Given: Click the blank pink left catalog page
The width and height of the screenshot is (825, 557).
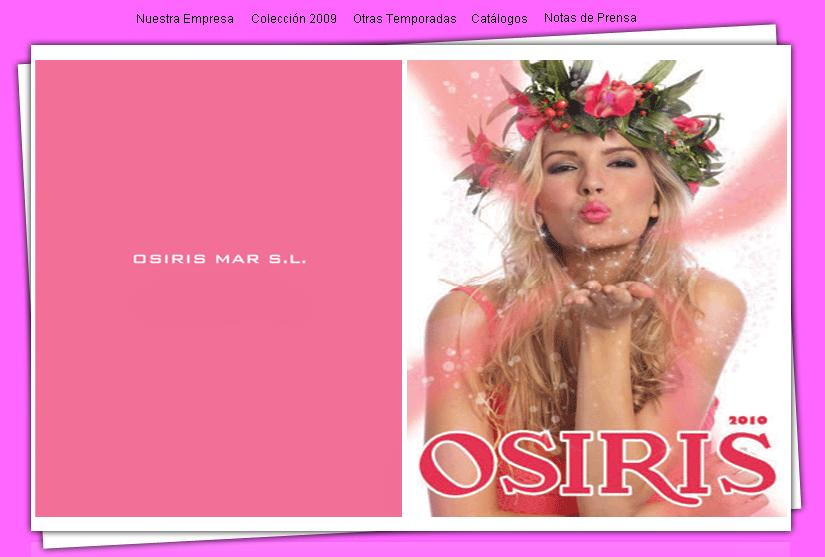Looking at the screenshot, I should [218, 400].
